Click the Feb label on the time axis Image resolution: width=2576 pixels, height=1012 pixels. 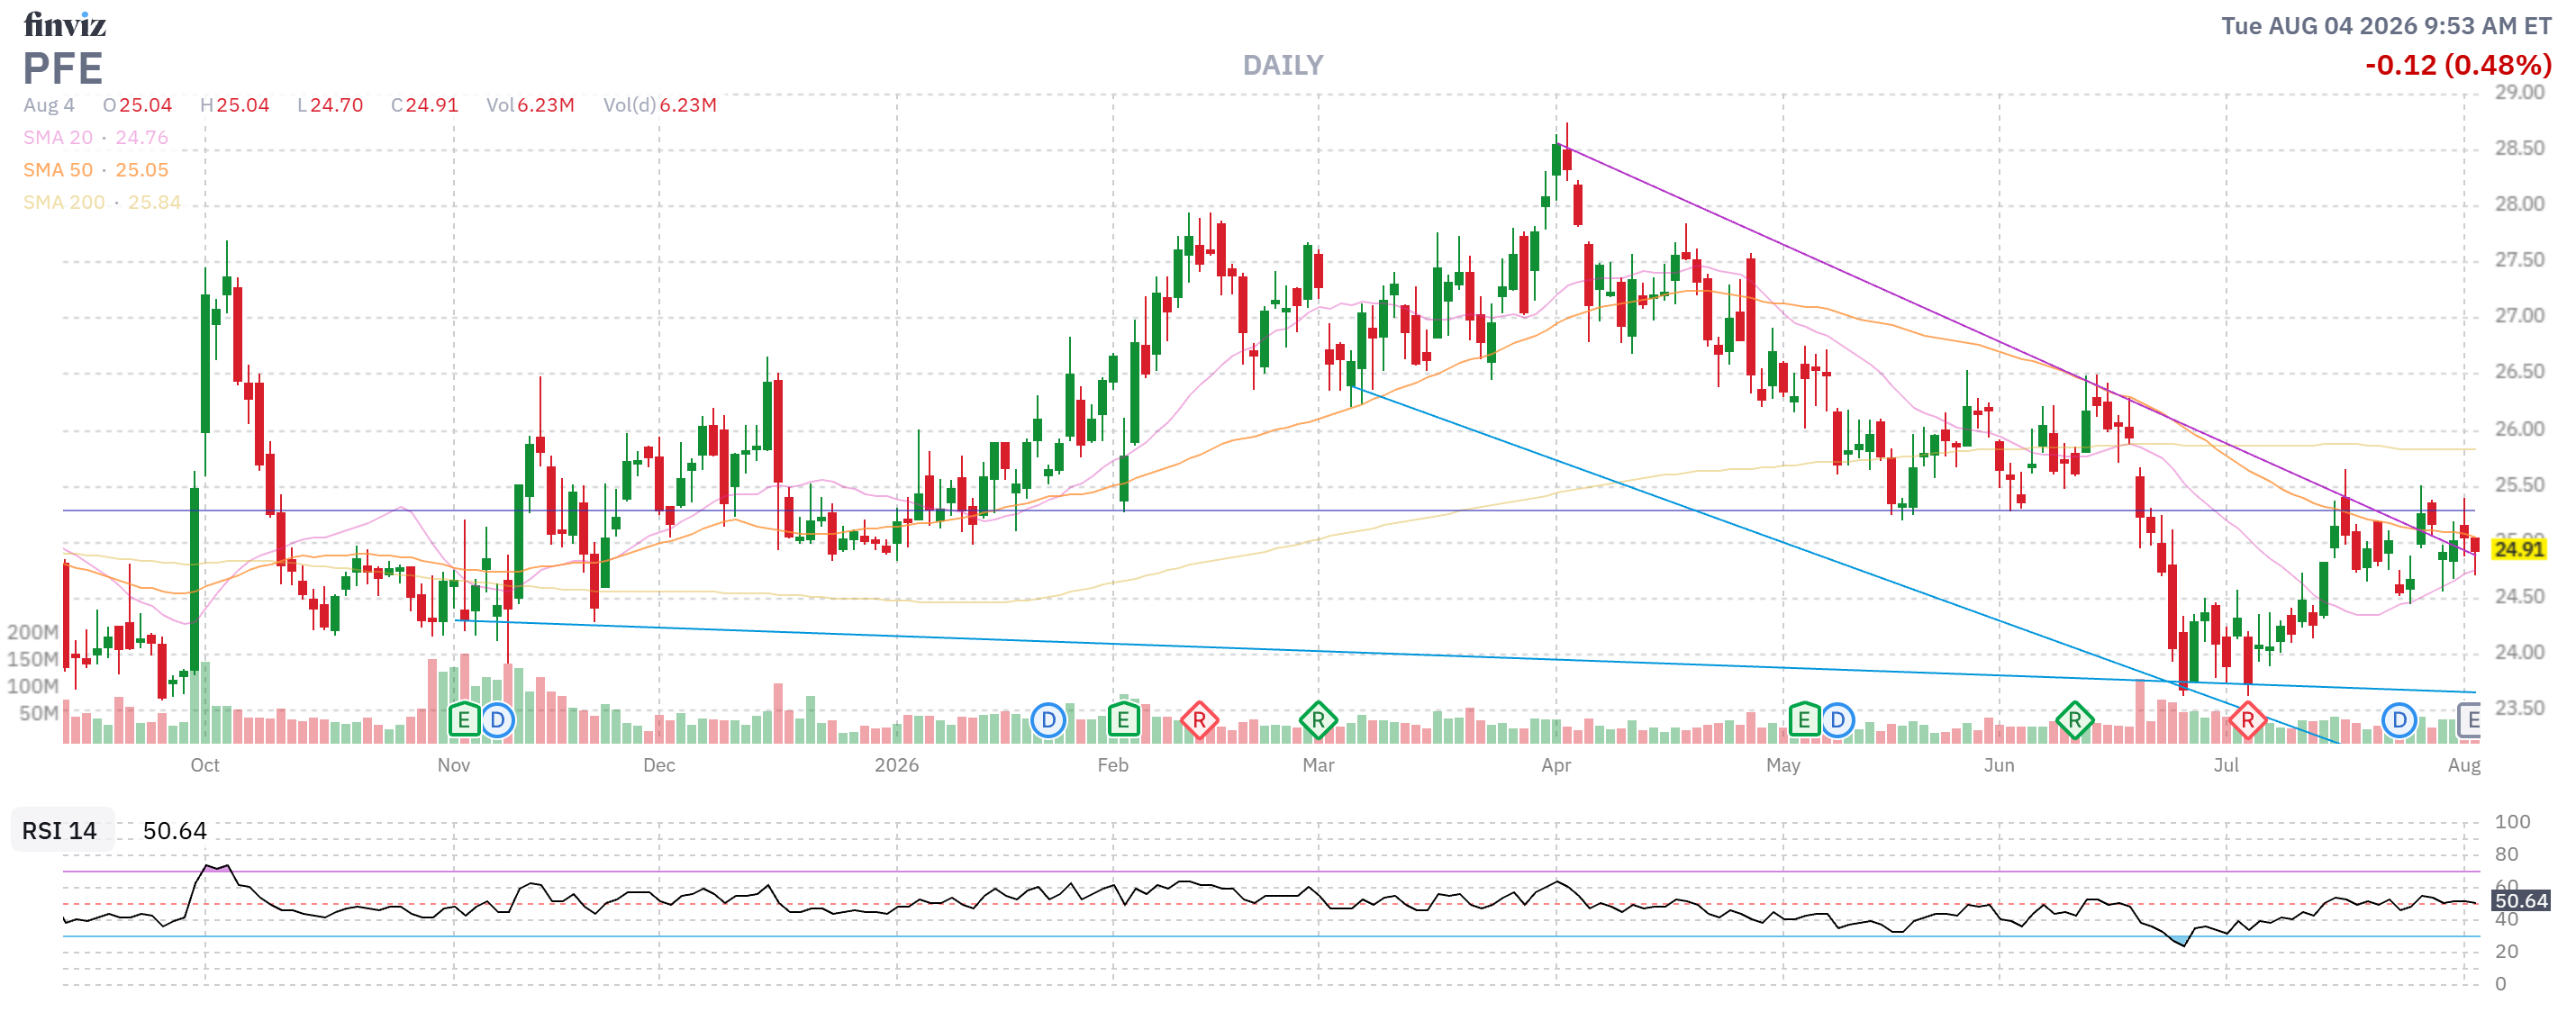(x=1113, y=765)
